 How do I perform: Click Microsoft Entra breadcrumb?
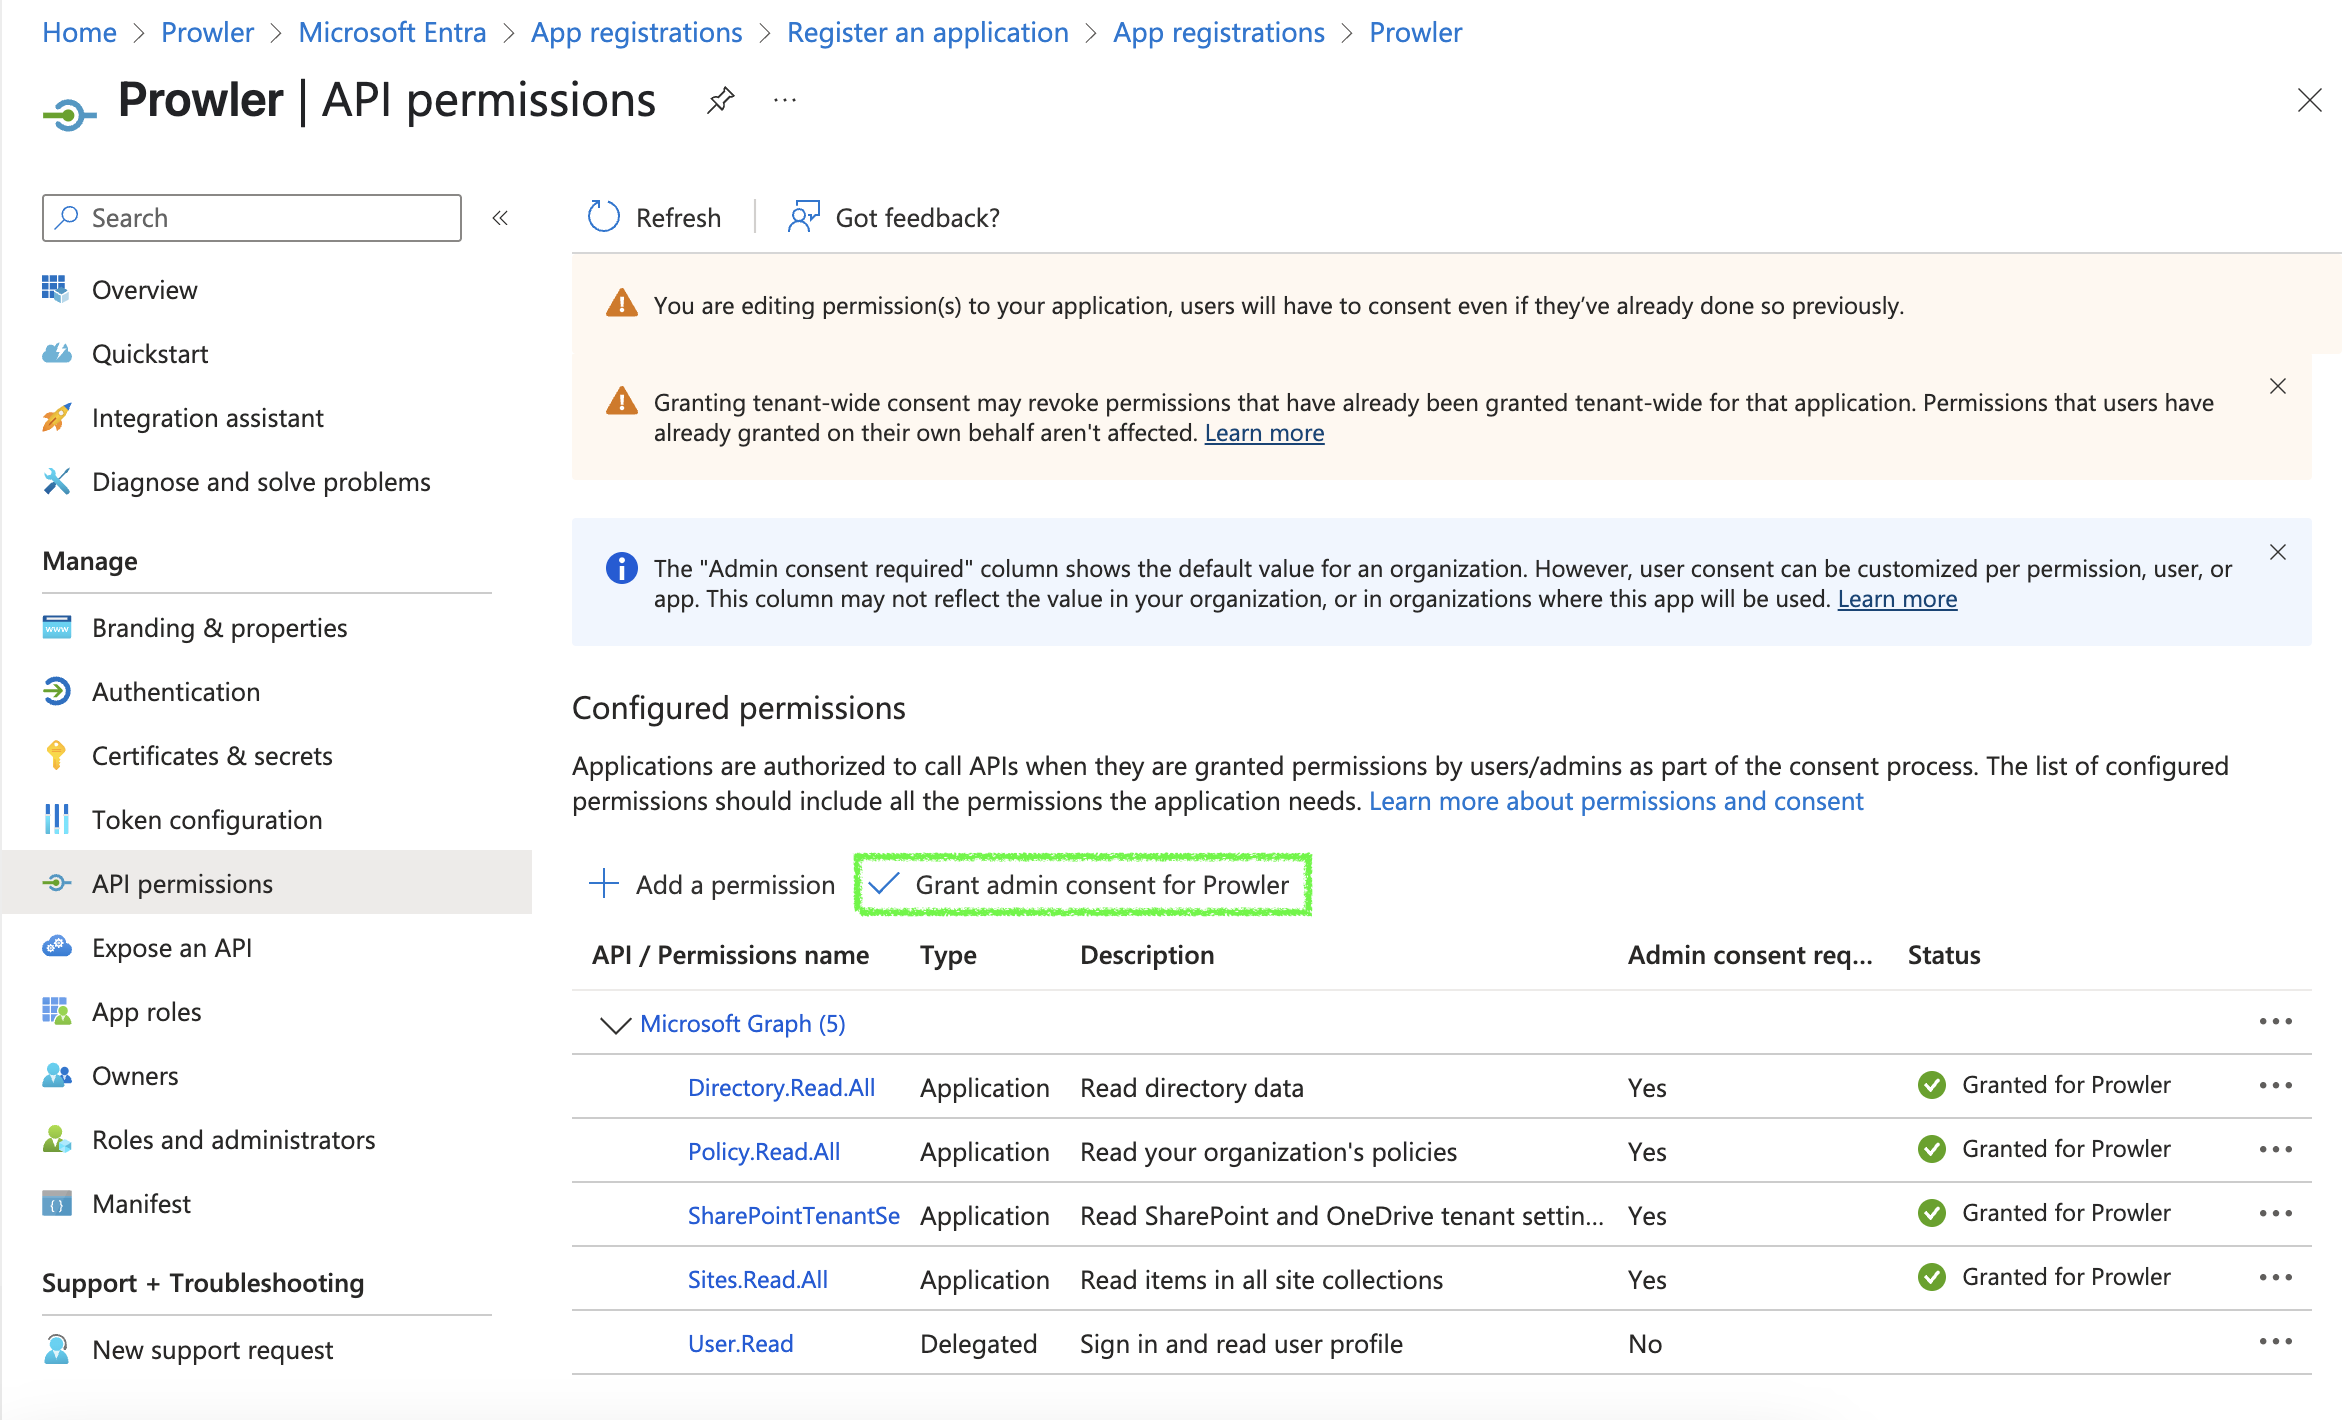pos(392,32)
